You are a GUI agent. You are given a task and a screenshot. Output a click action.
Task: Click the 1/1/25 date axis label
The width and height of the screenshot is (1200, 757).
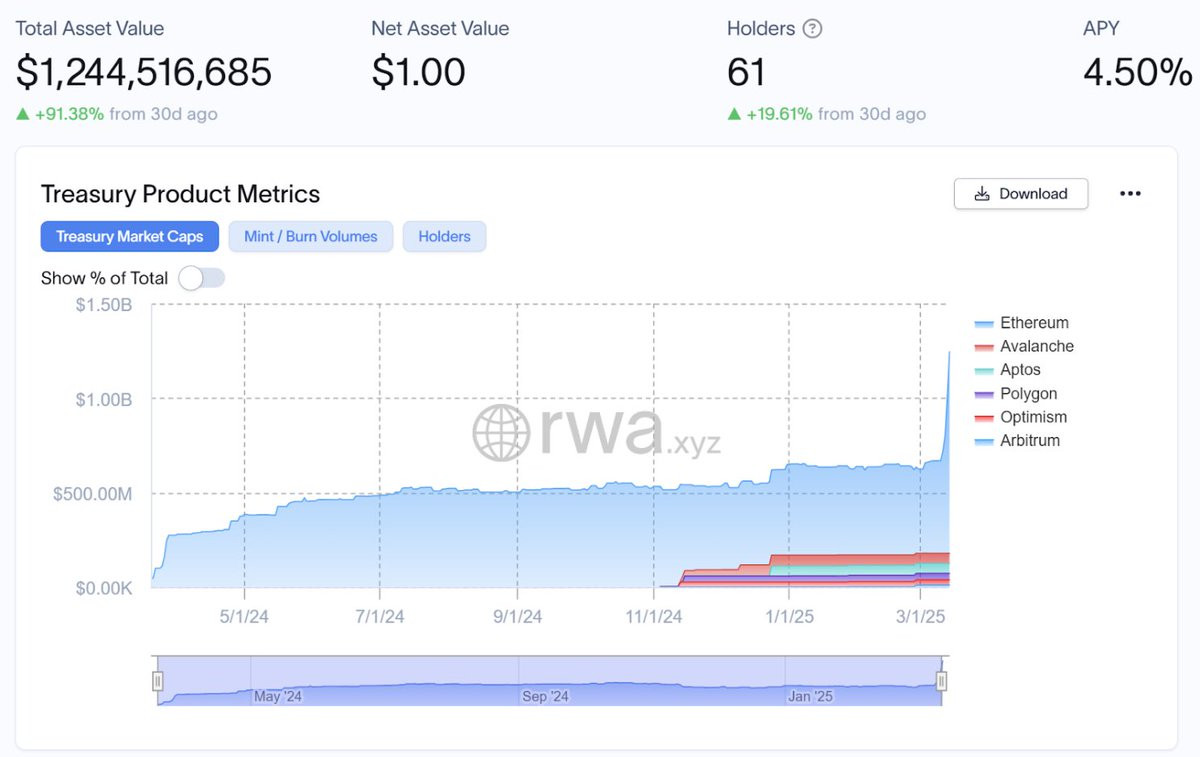pyautogui.click(x=789, y=616)
